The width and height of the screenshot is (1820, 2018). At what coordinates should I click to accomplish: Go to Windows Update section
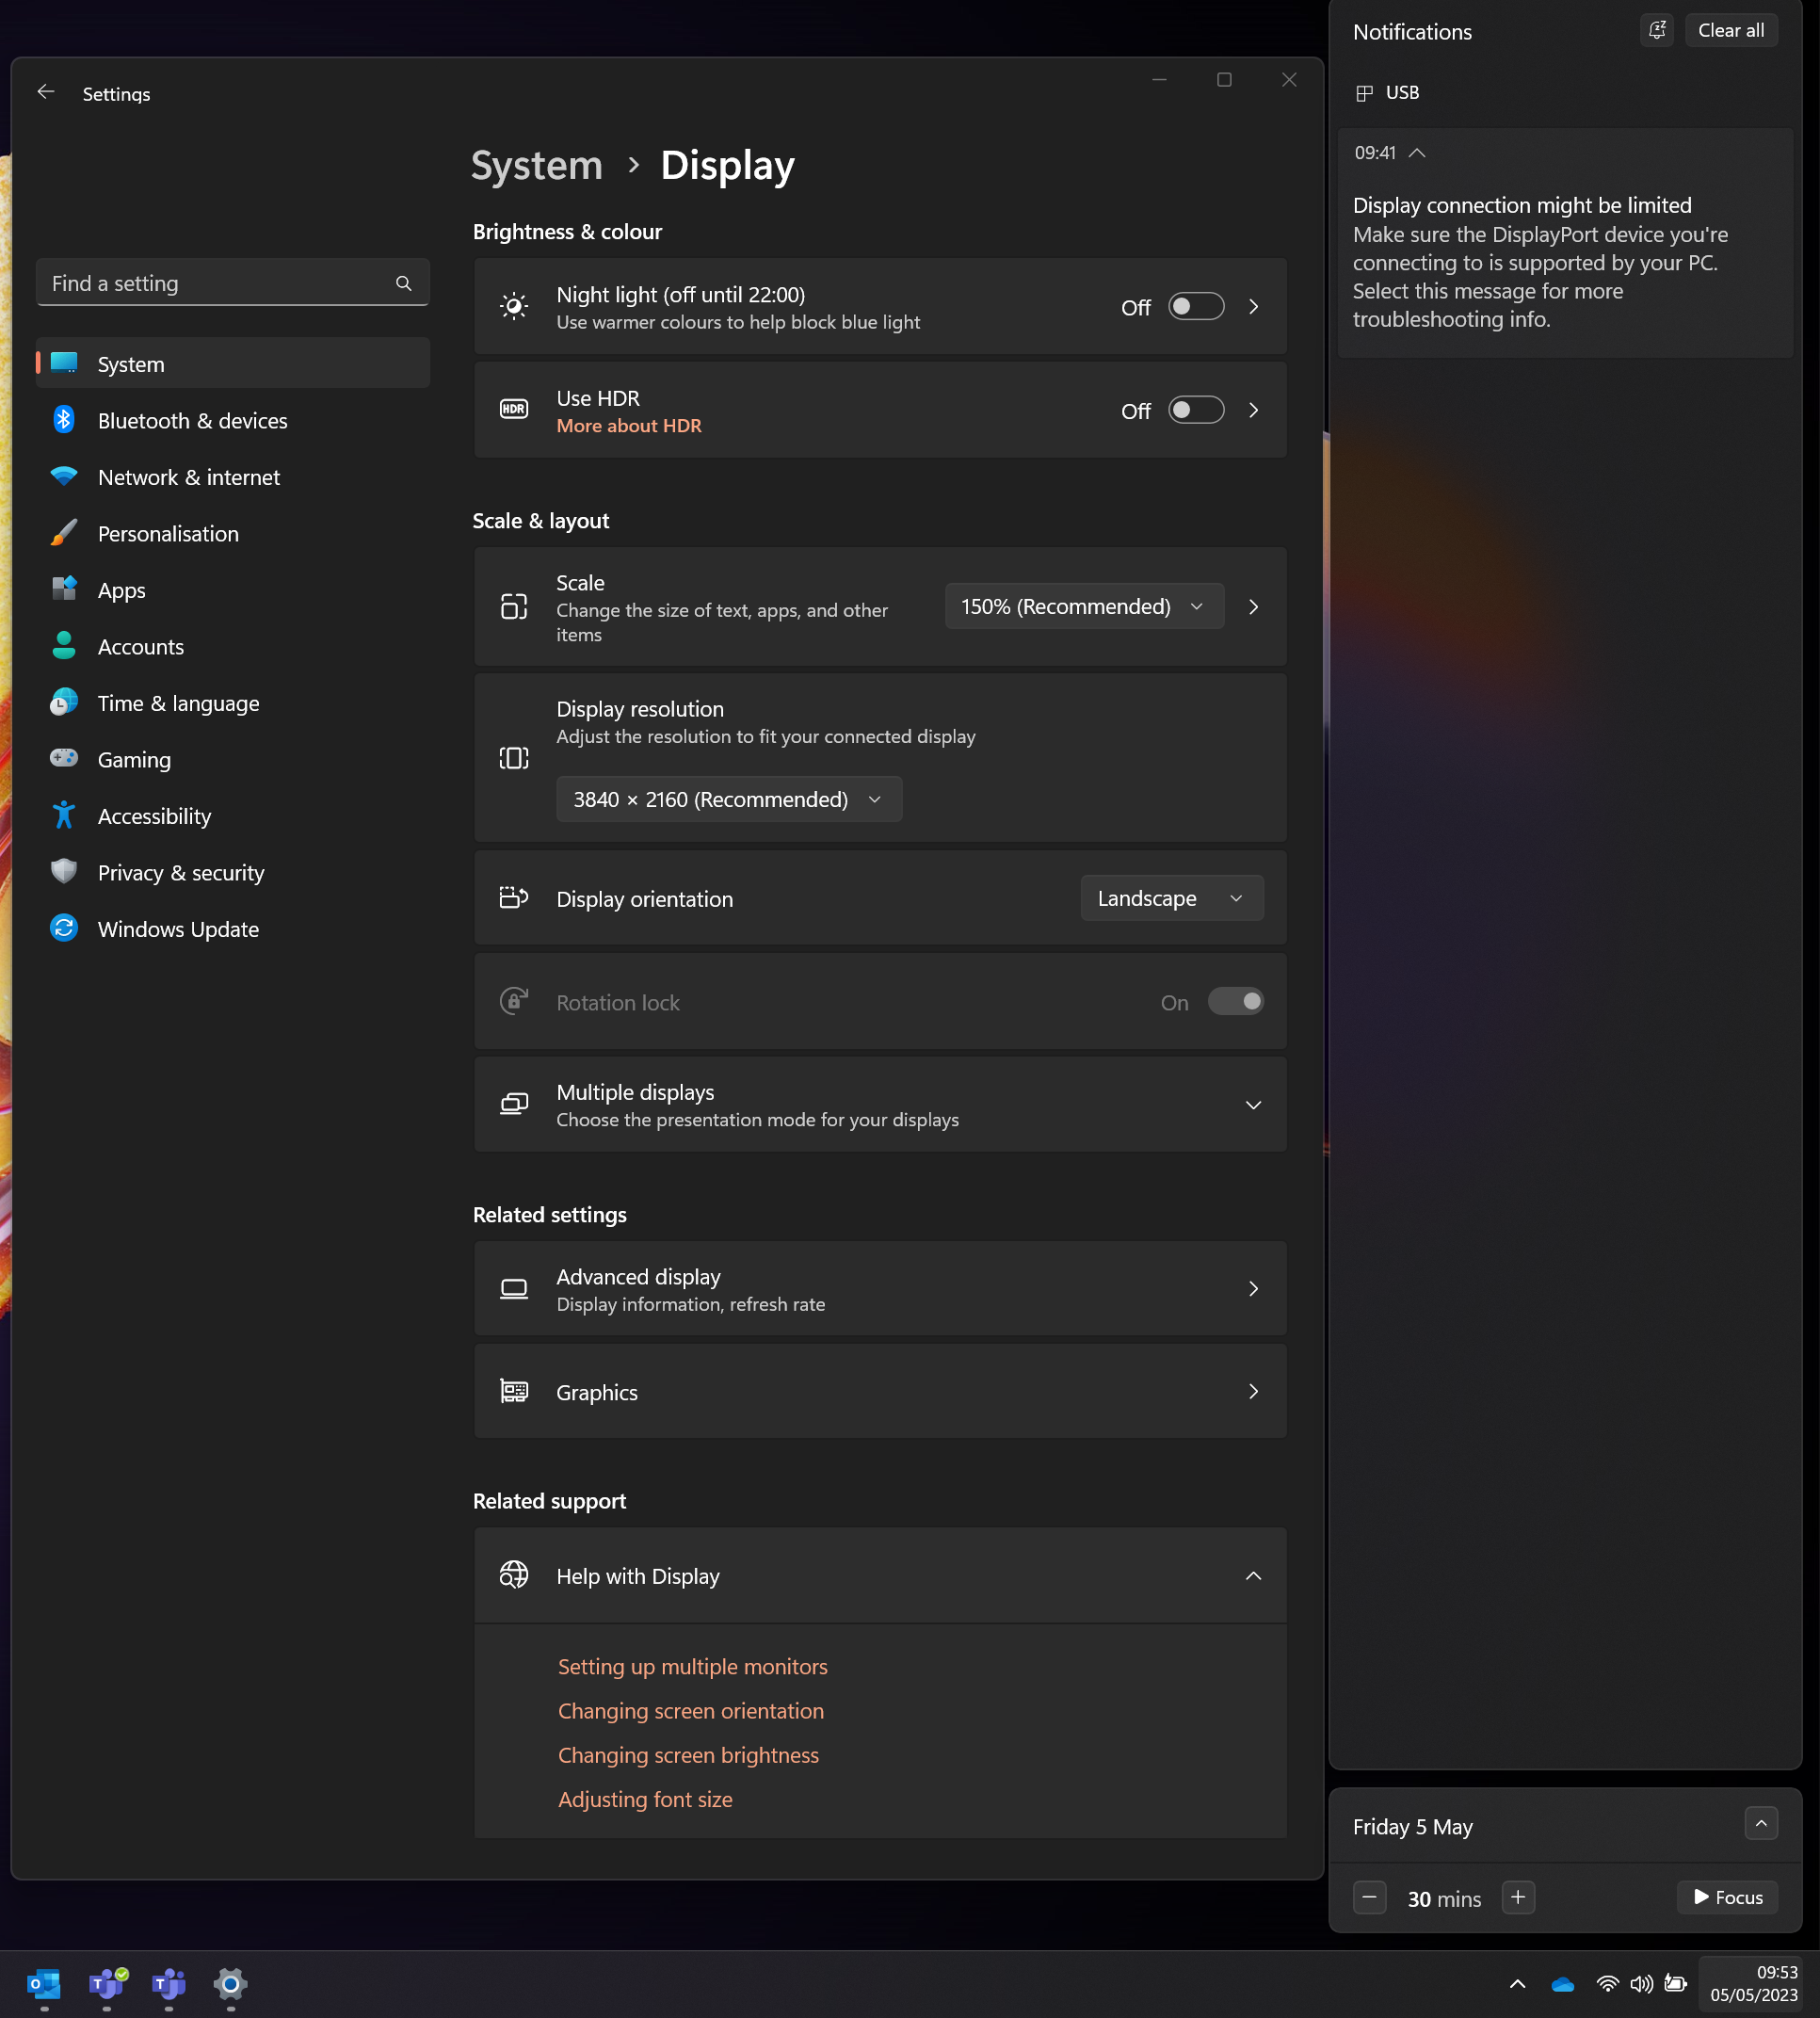[x=178, y=930]
